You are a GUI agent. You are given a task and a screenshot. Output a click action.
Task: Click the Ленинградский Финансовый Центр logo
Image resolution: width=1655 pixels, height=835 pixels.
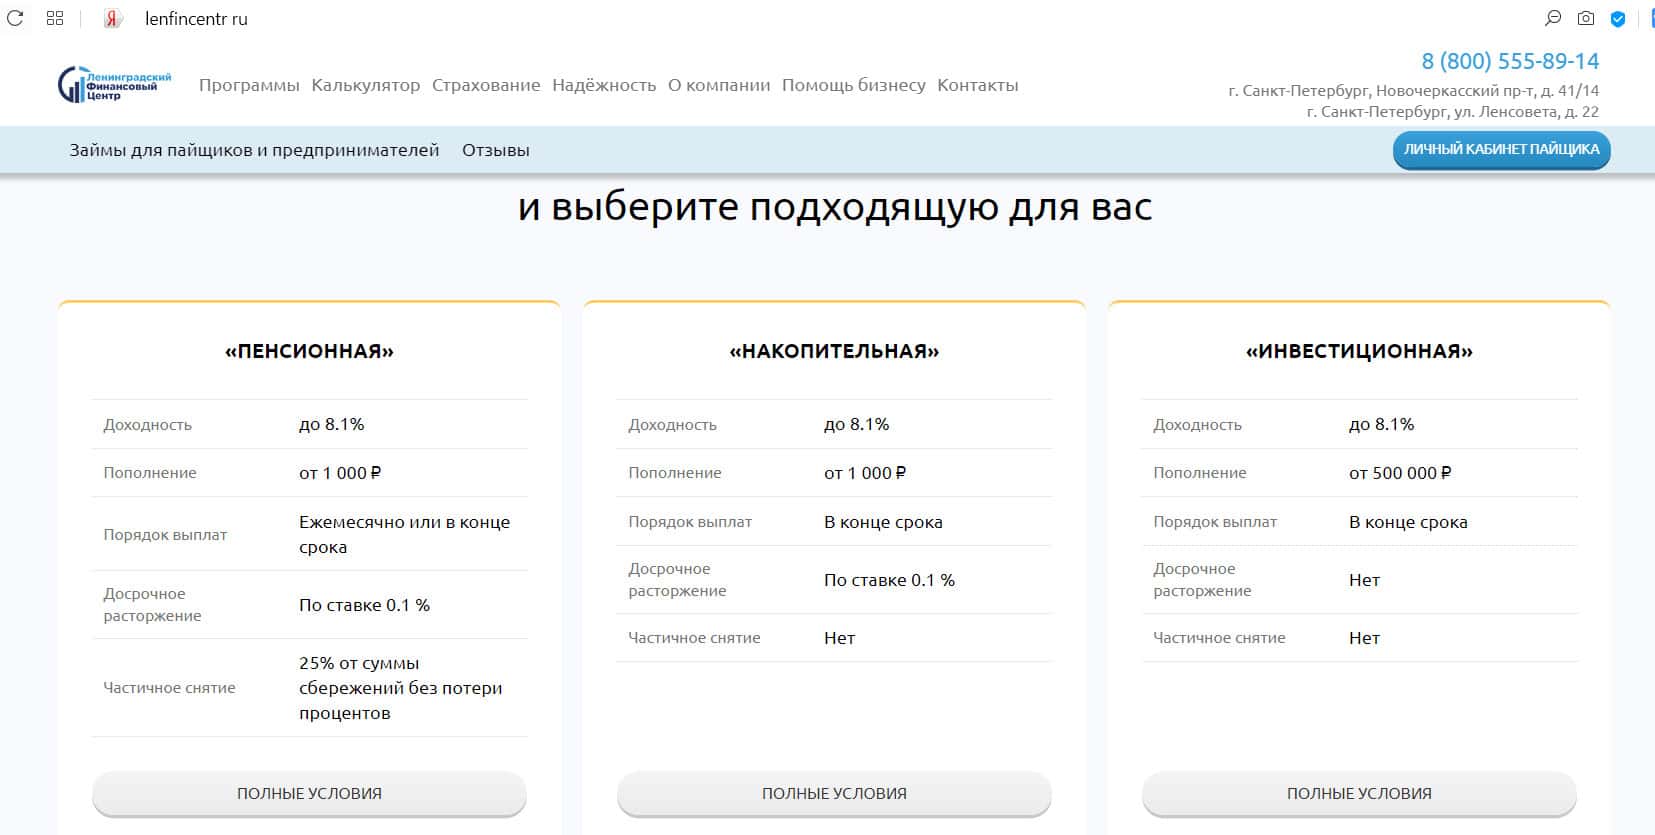click(x=114, y=85)
